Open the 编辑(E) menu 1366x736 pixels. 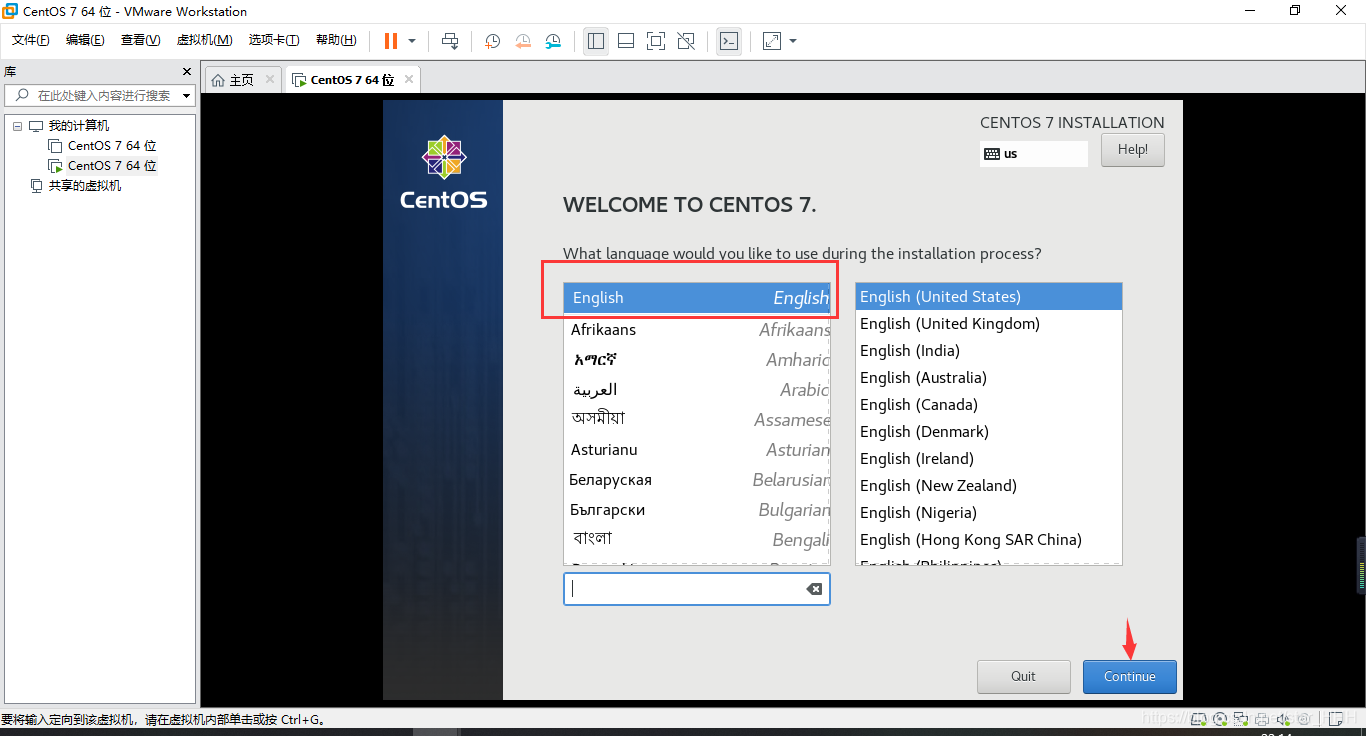[85, 40]
